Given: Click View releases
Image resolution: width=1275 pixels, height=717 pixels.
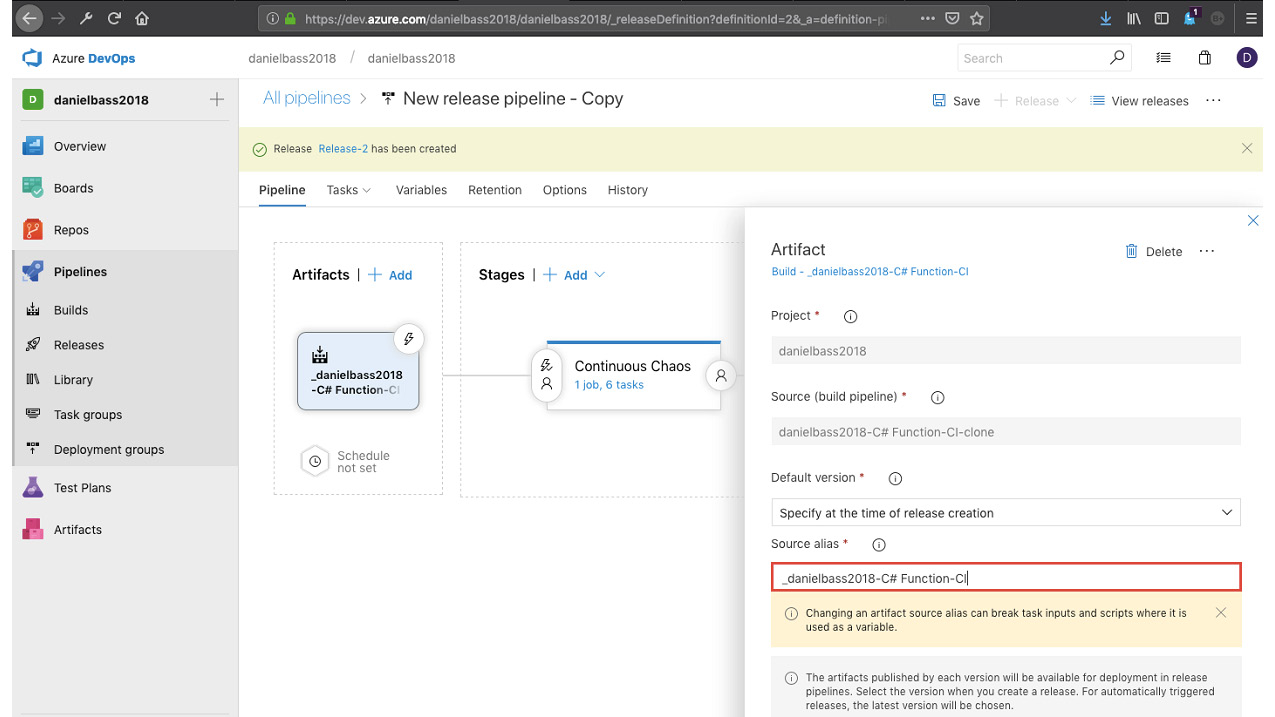Looking at the screenshot, I should [x=1139, y=101].
